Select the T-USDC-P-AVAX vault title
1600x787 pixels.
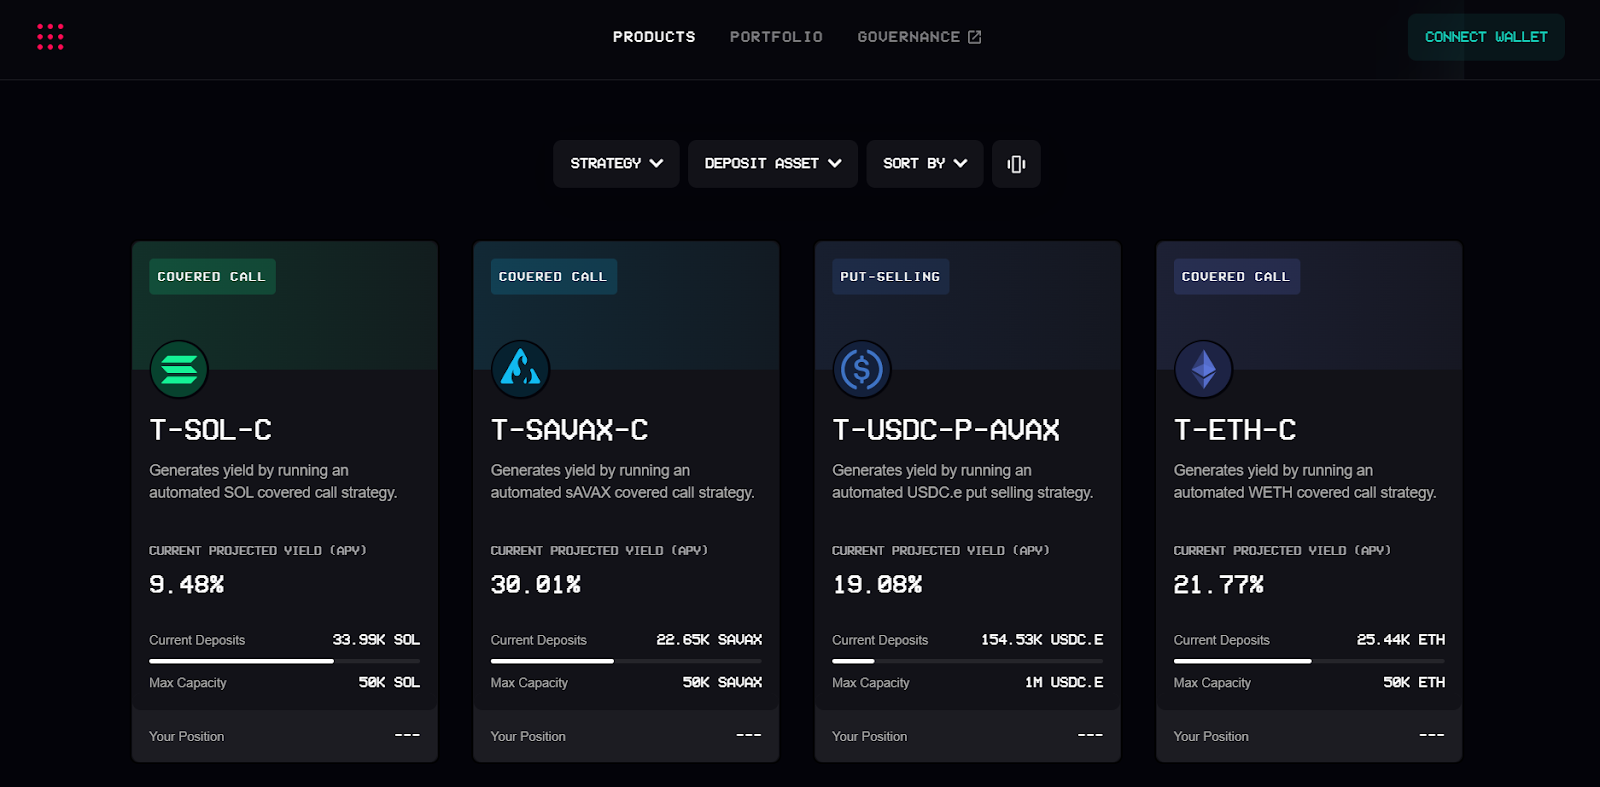945,430
